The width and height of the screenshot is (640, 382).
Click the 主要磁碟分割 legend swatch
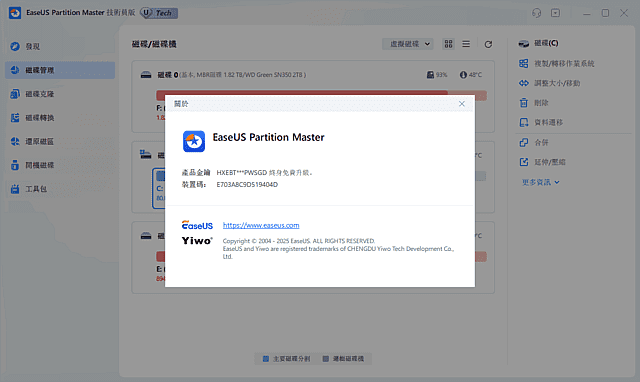266,359
